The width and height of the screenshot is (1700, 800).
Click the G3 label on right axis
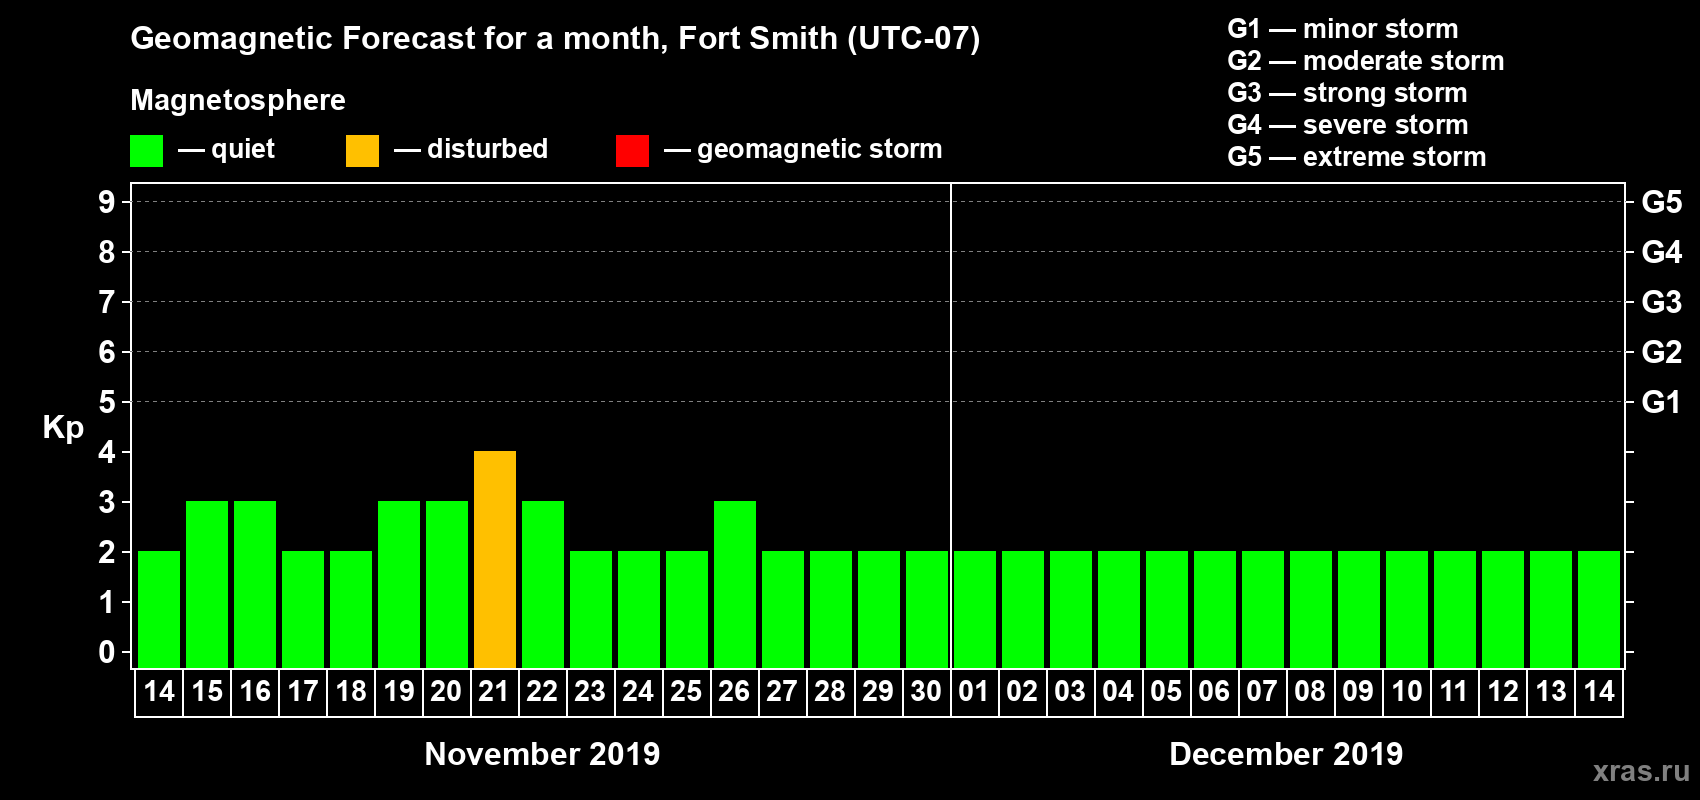[1662, 302]
